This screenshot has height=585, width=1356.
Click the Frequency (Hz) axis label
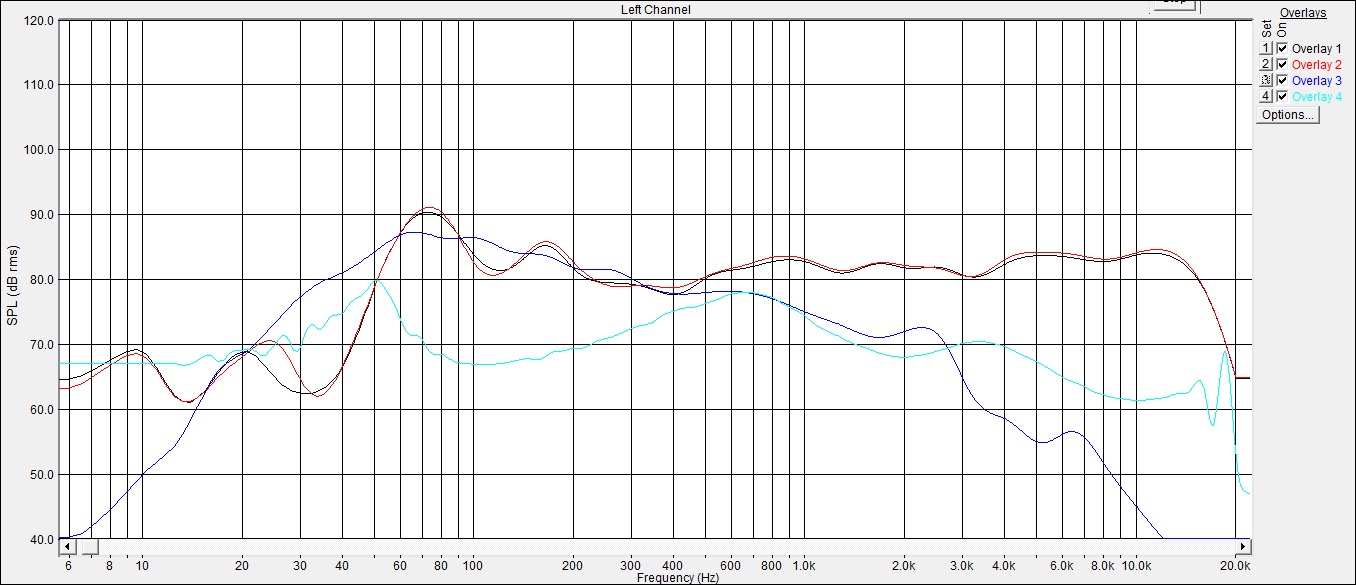(677, 577)
